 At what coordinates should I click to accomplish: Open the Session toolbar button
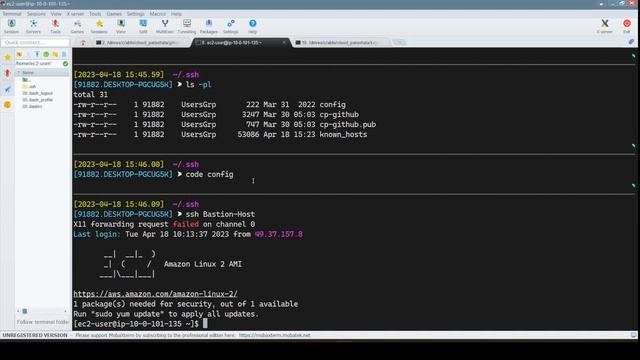pyautogui.click(x=11, y=26)
